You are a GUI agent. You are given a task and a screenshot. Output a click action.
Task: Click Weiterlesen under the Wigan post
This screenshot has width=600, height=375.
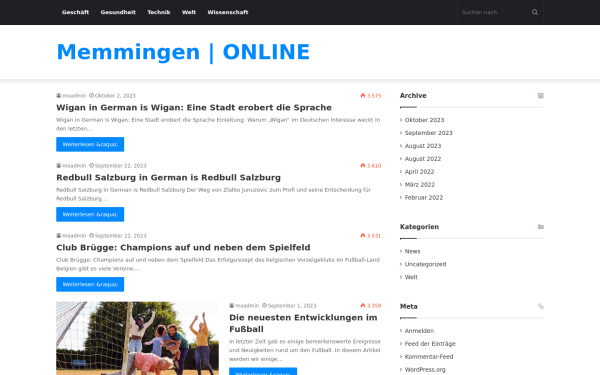click(x=90, y=144)
